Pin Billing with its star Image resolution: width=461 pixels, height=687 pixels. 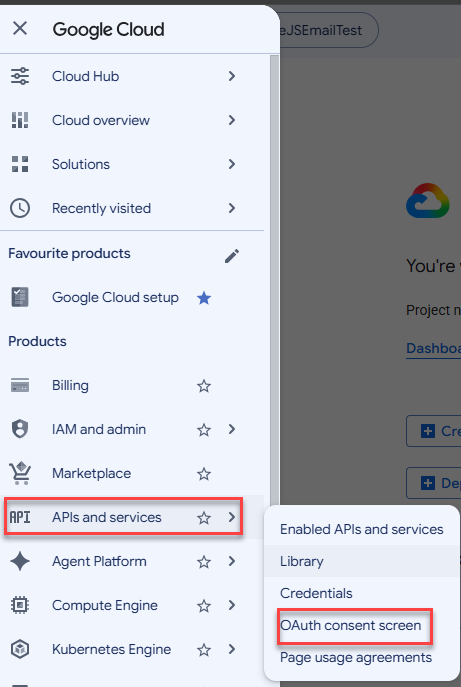204,386
